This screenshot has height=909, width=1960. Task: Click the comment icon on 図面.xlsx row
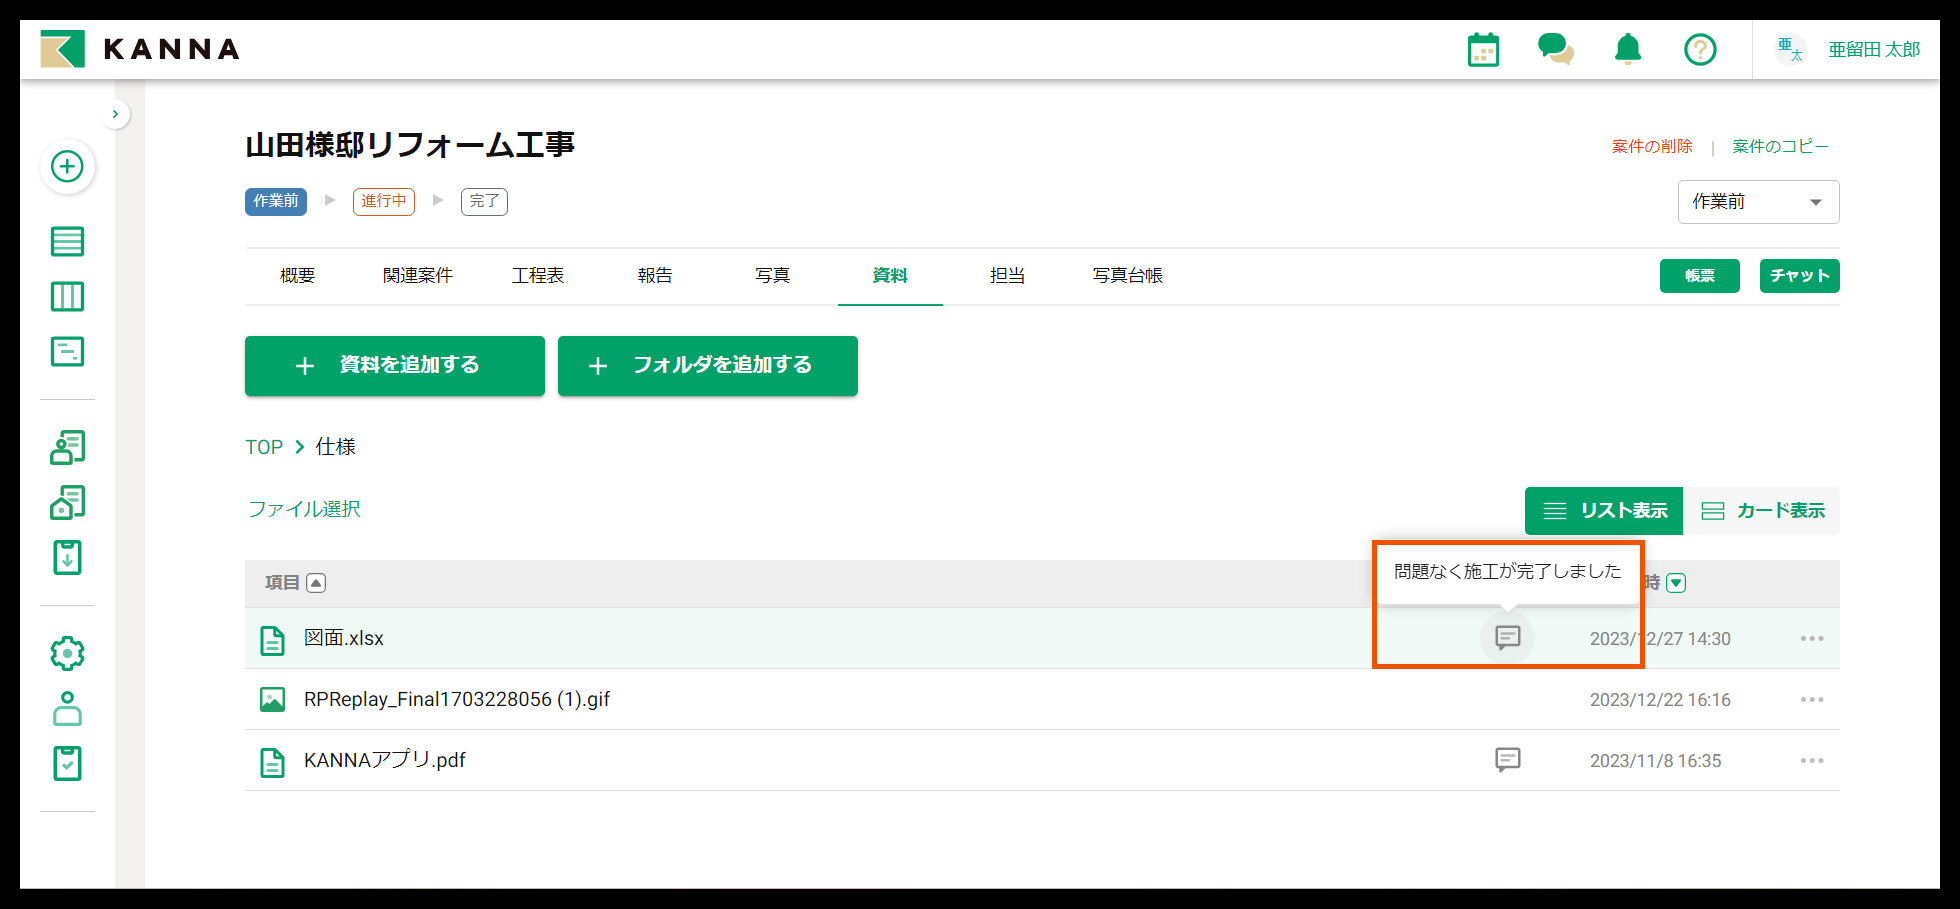tap(1507, 638)
